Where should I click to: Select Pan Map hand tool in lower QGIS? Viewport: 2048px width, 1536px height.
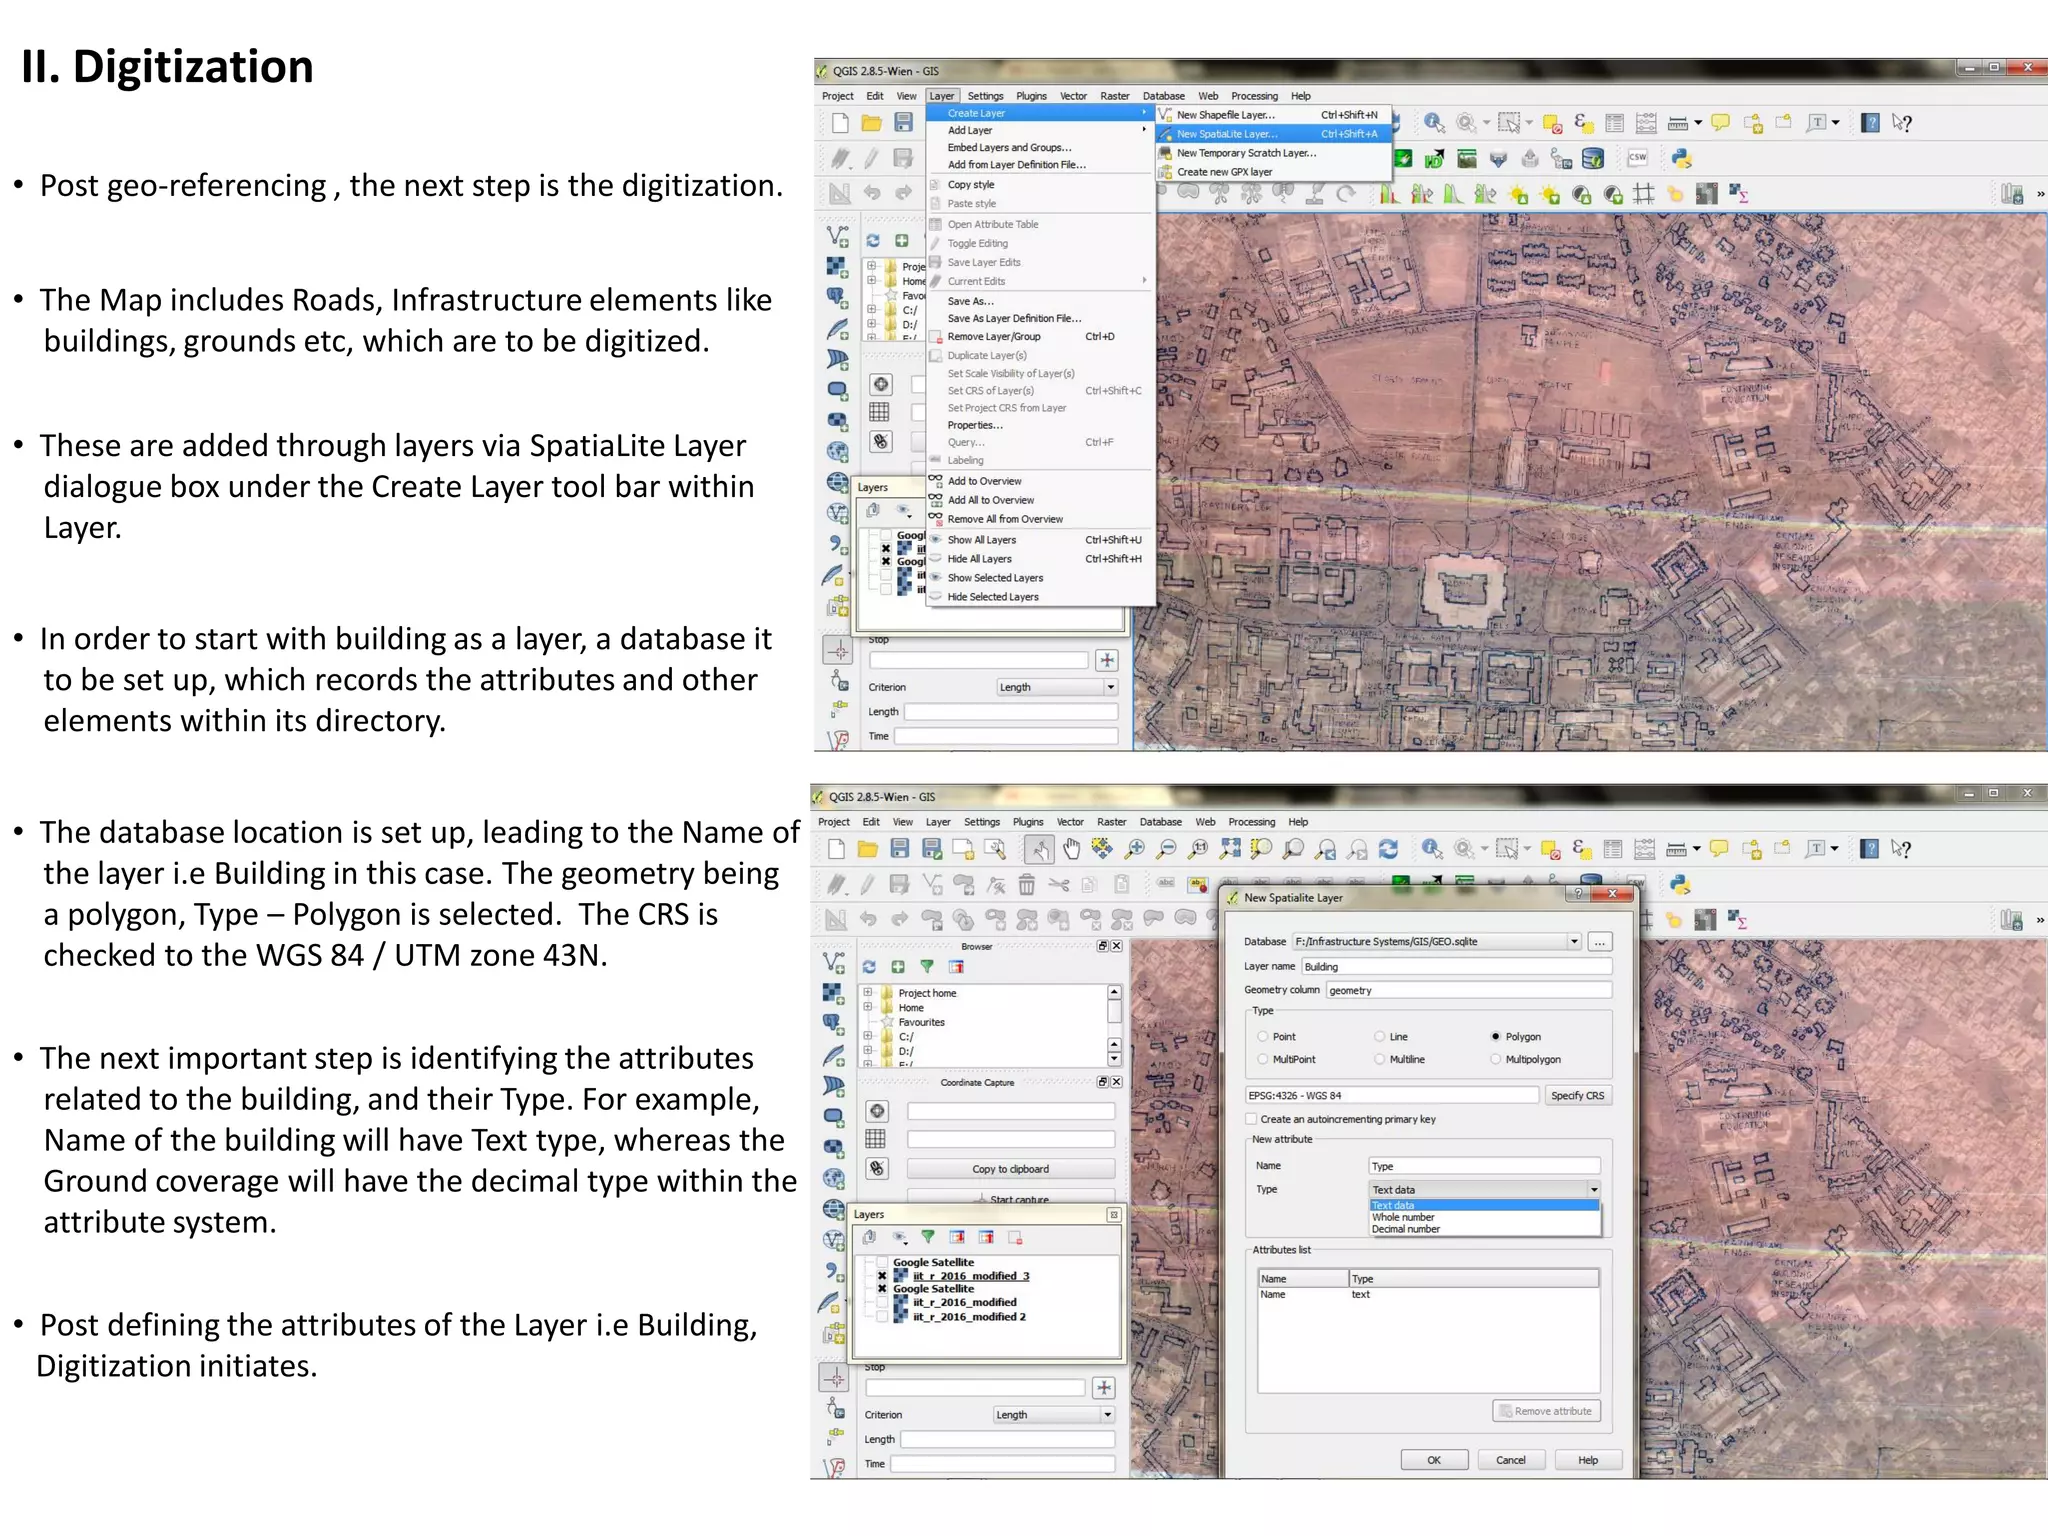(1071, 849)
